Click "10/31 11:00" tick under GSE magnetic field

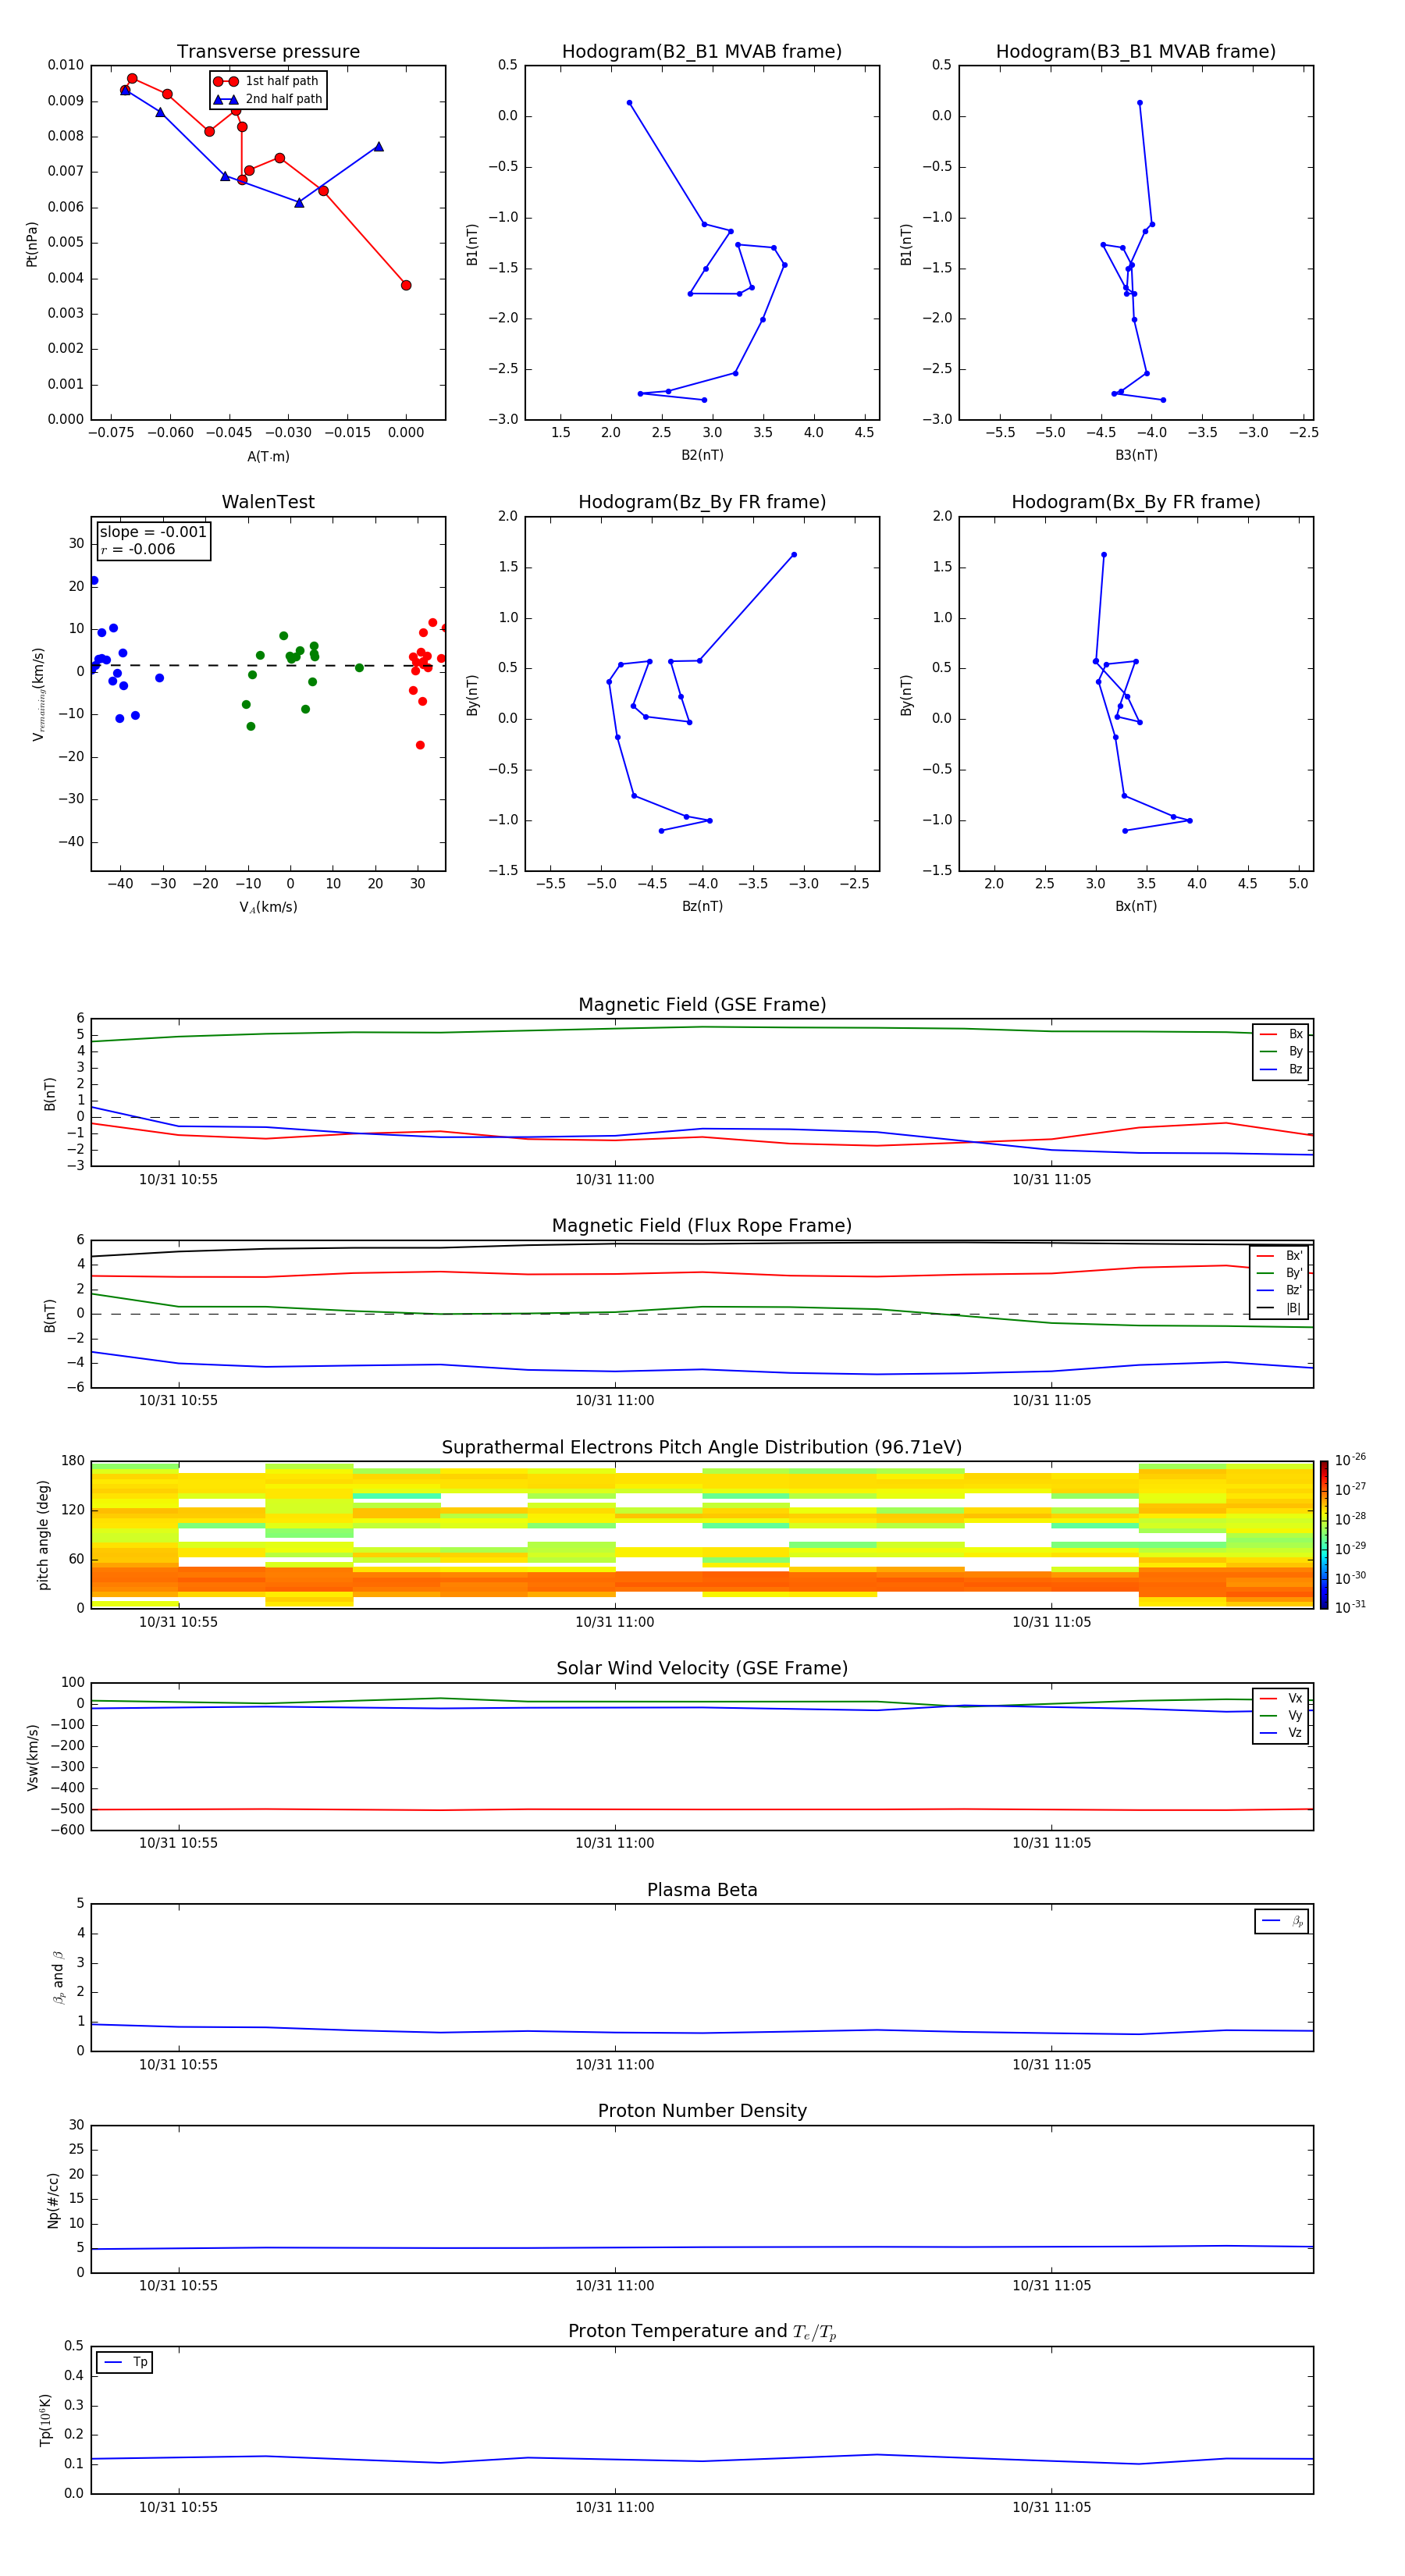[x=614, y=1179]
